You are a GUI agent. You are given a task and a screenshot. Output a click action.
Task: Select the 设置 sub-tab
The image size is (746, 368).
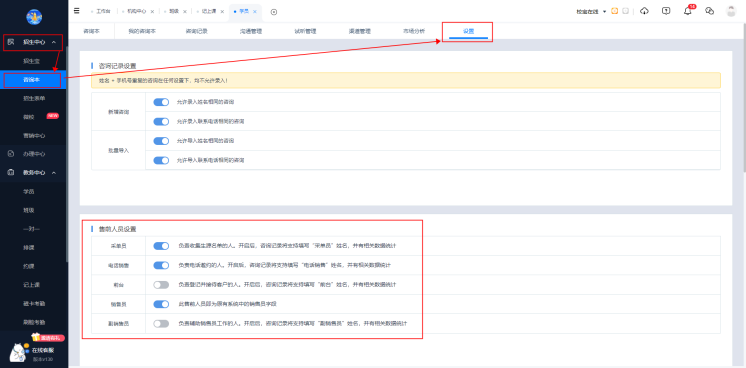468,31
